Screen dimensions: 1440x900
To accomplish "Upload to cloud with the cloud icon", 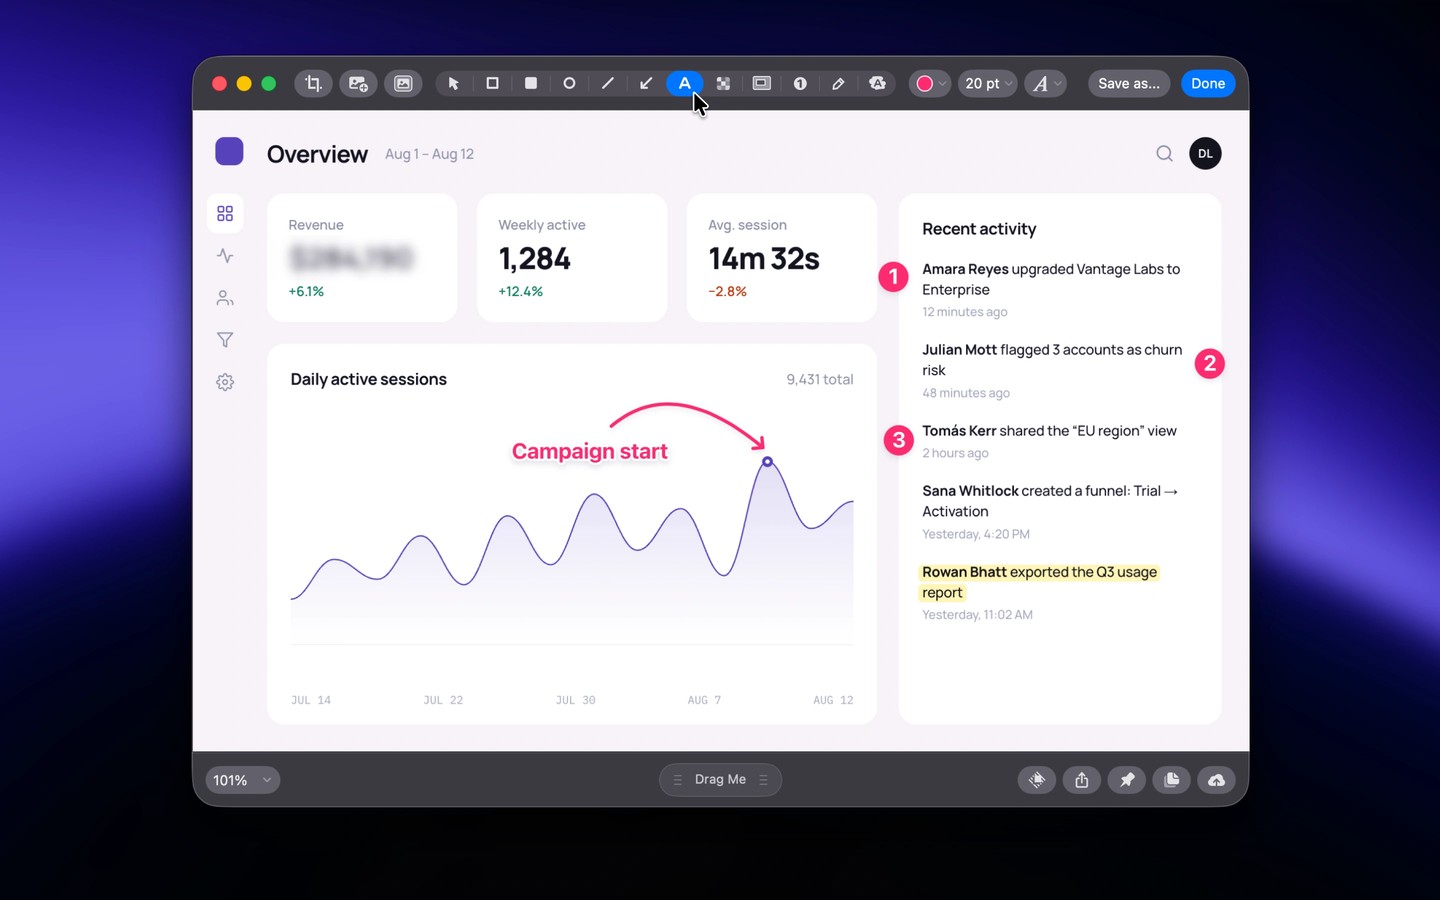I will pos(1217,780).
